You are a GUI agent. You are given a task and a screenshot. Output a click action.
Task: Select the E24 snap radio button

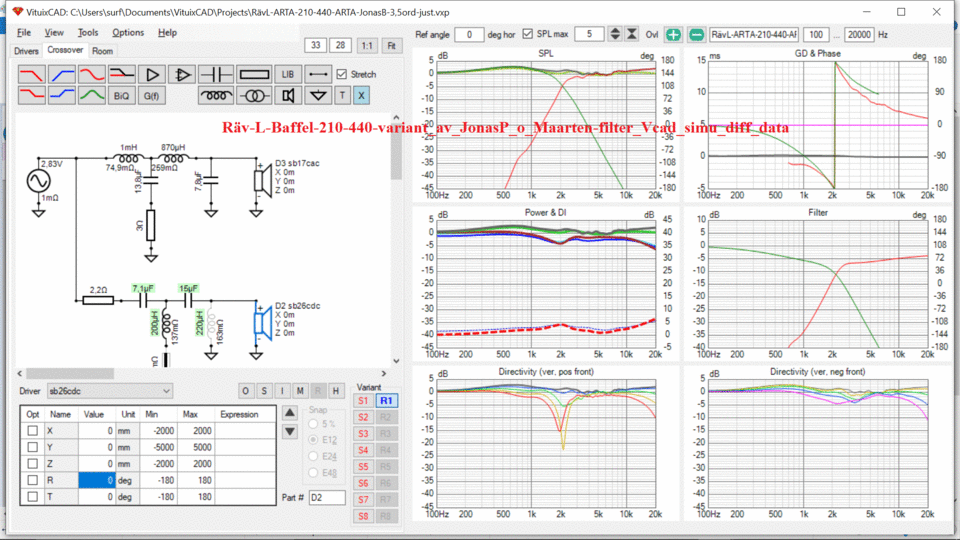click(x=313, y=456)
